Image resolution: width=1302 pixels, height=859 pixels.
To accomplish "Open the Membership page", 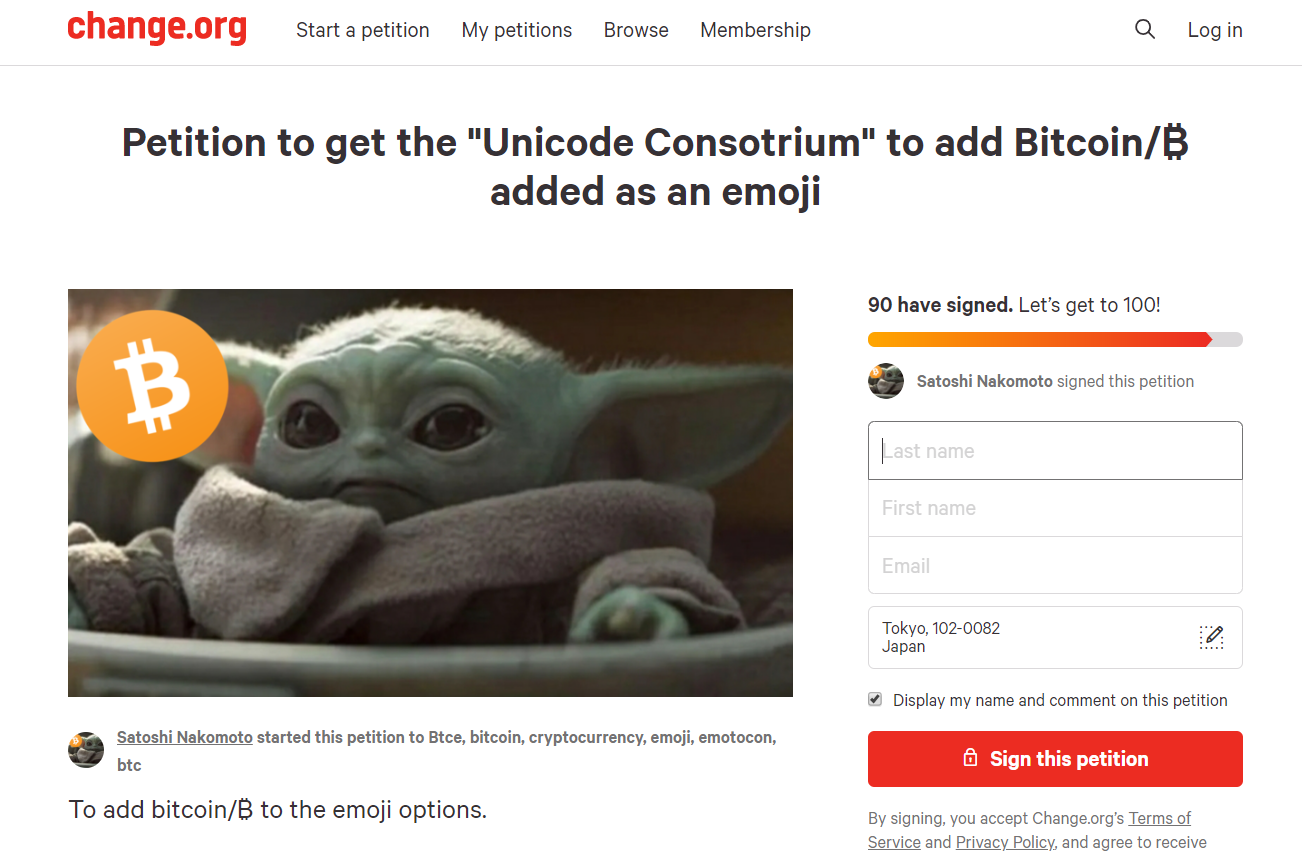I will click(x=755, y=30).
